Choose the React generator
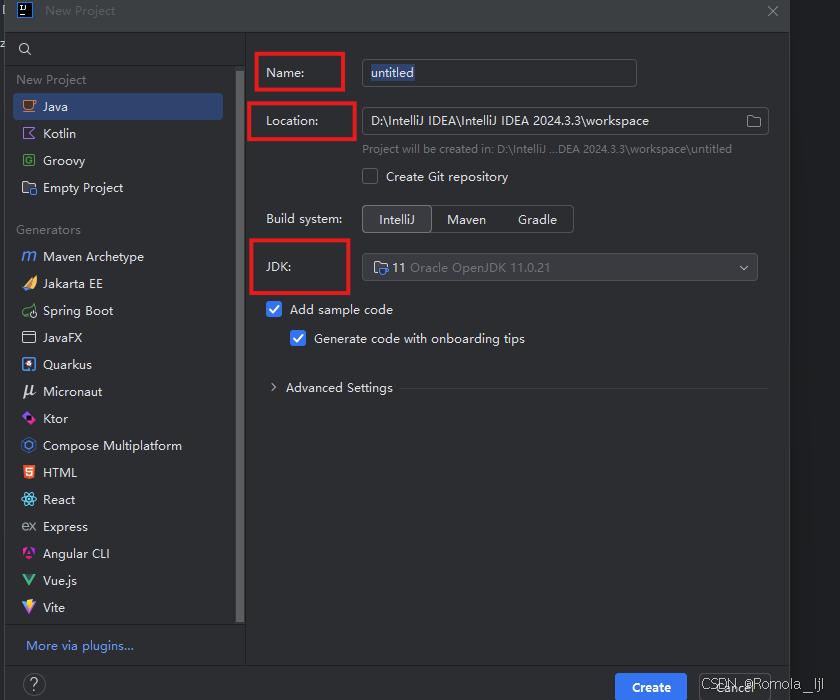The image size is (840, 700). pyautogui.click(x=118, y=499)
